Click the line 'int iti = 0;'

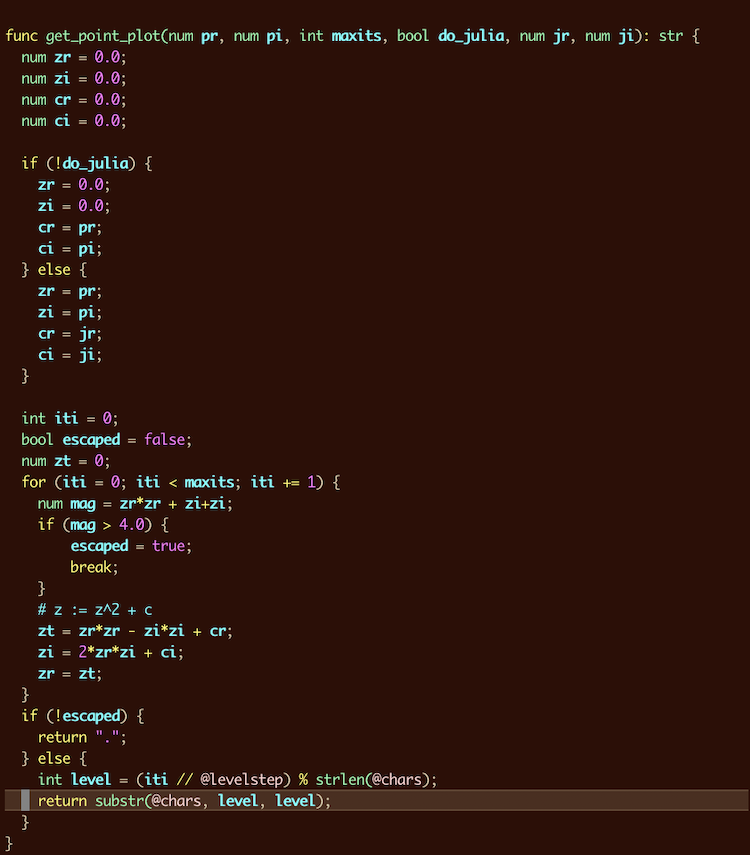coord(70,418)
